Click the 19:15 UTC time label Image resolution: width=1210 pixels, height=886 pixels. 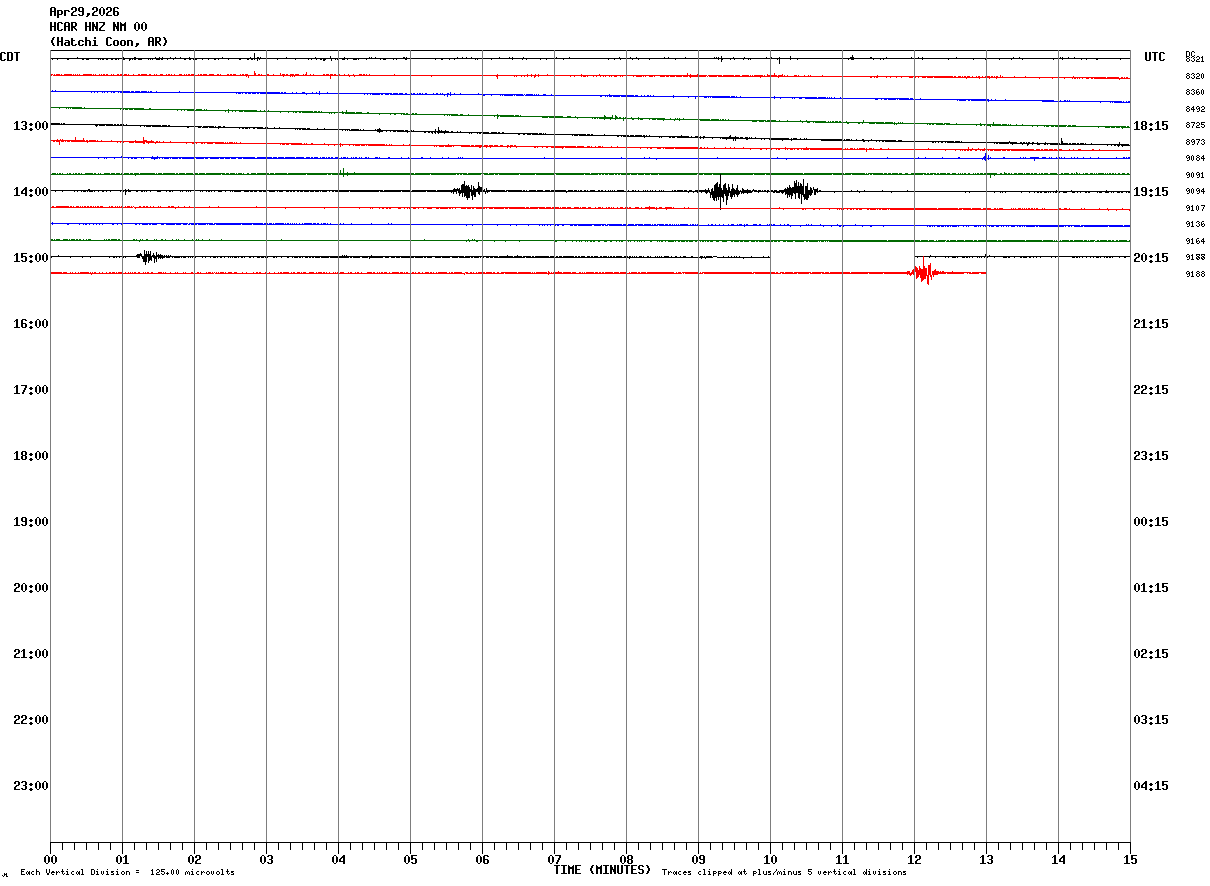click(x=1151, y=191)
